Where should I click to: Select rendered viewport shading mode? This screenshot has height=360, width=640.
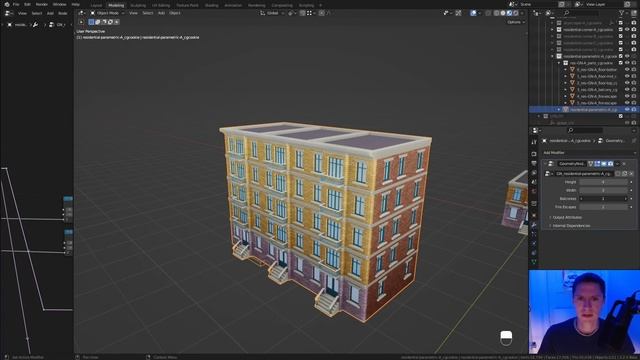(x=516, y=13)
